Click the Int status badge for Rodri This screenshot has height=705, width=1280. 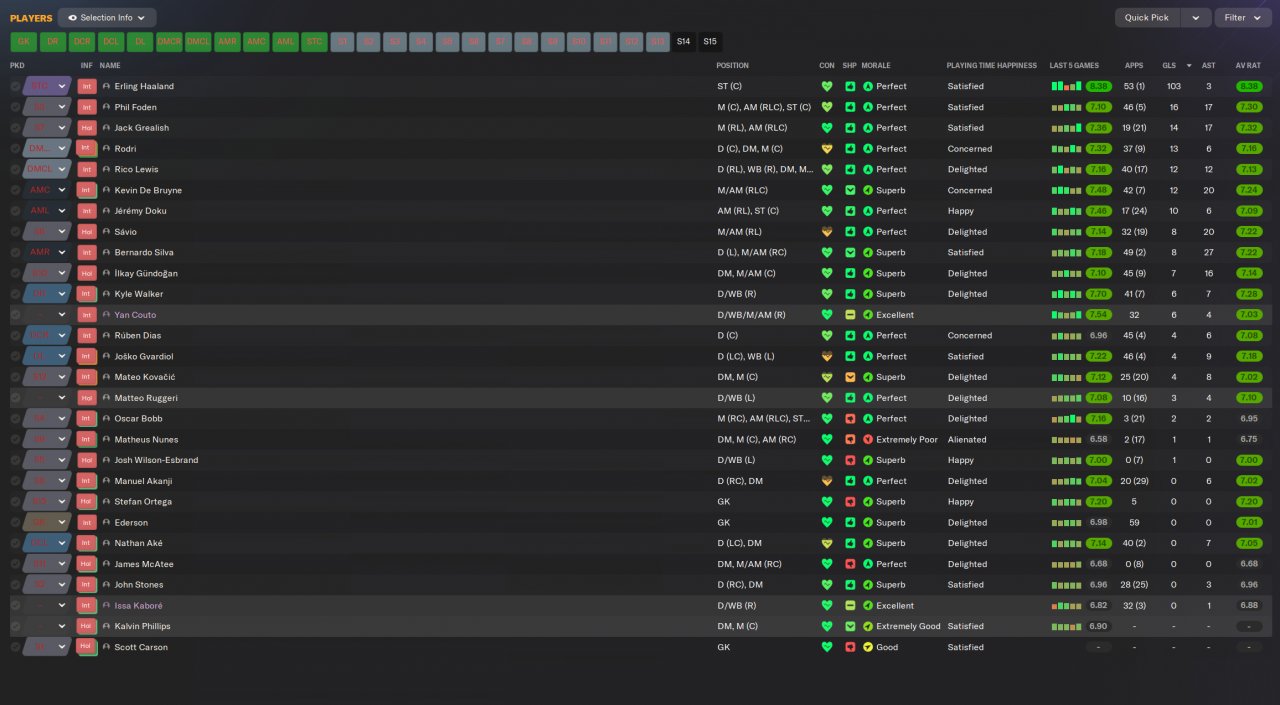87,149
